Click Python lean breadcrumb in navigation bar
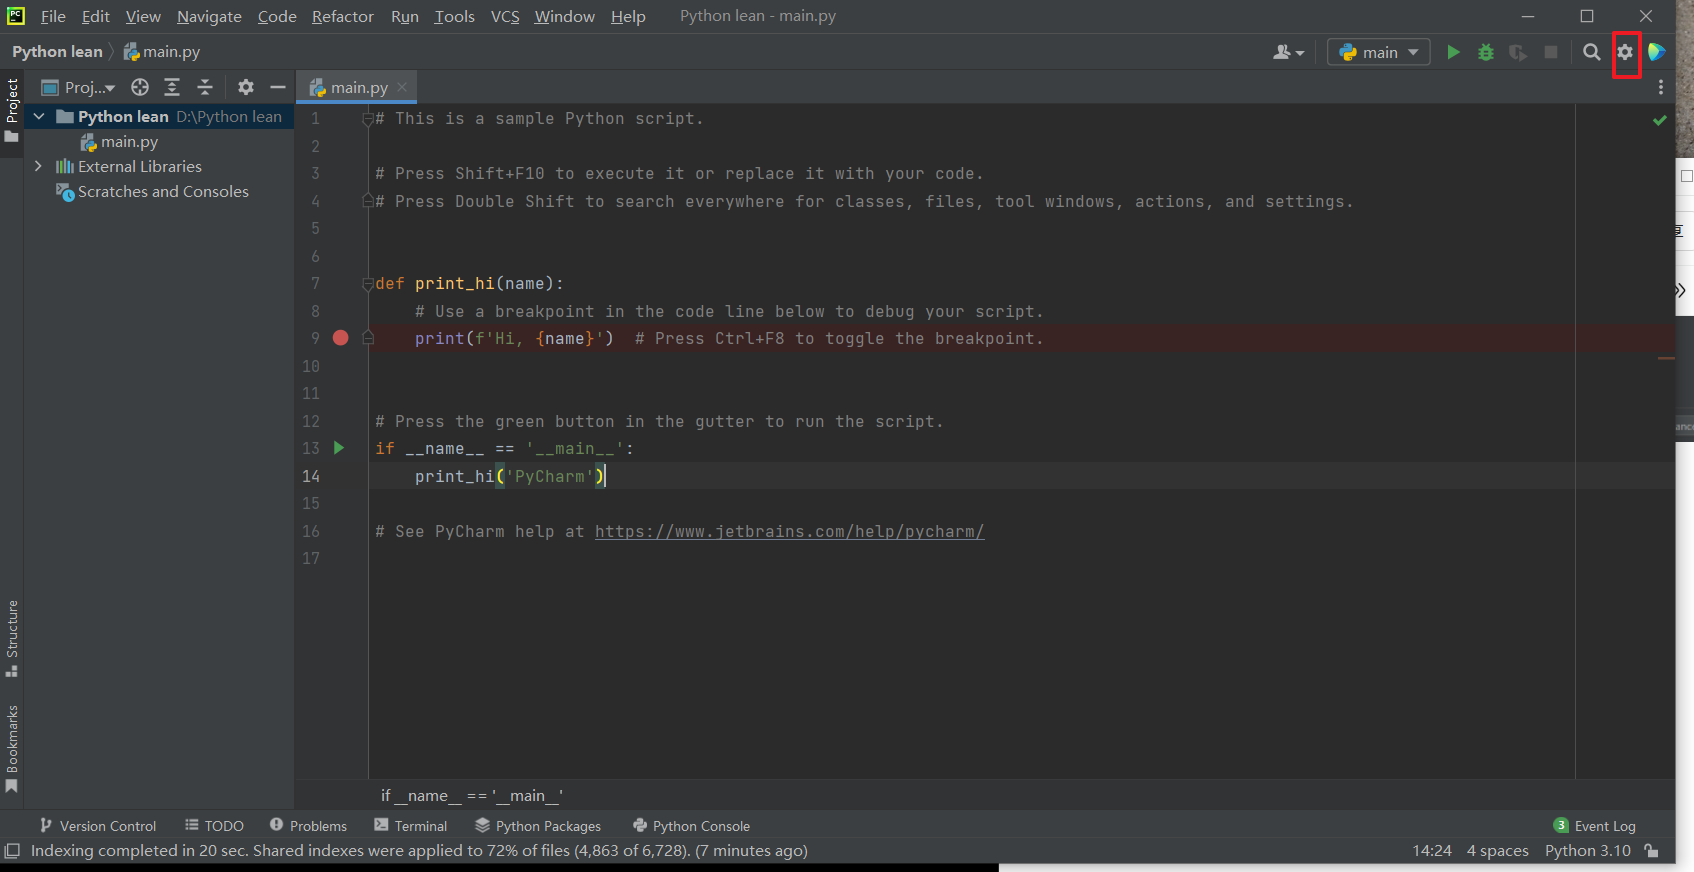1694x872 pixels. pos(57,51)
